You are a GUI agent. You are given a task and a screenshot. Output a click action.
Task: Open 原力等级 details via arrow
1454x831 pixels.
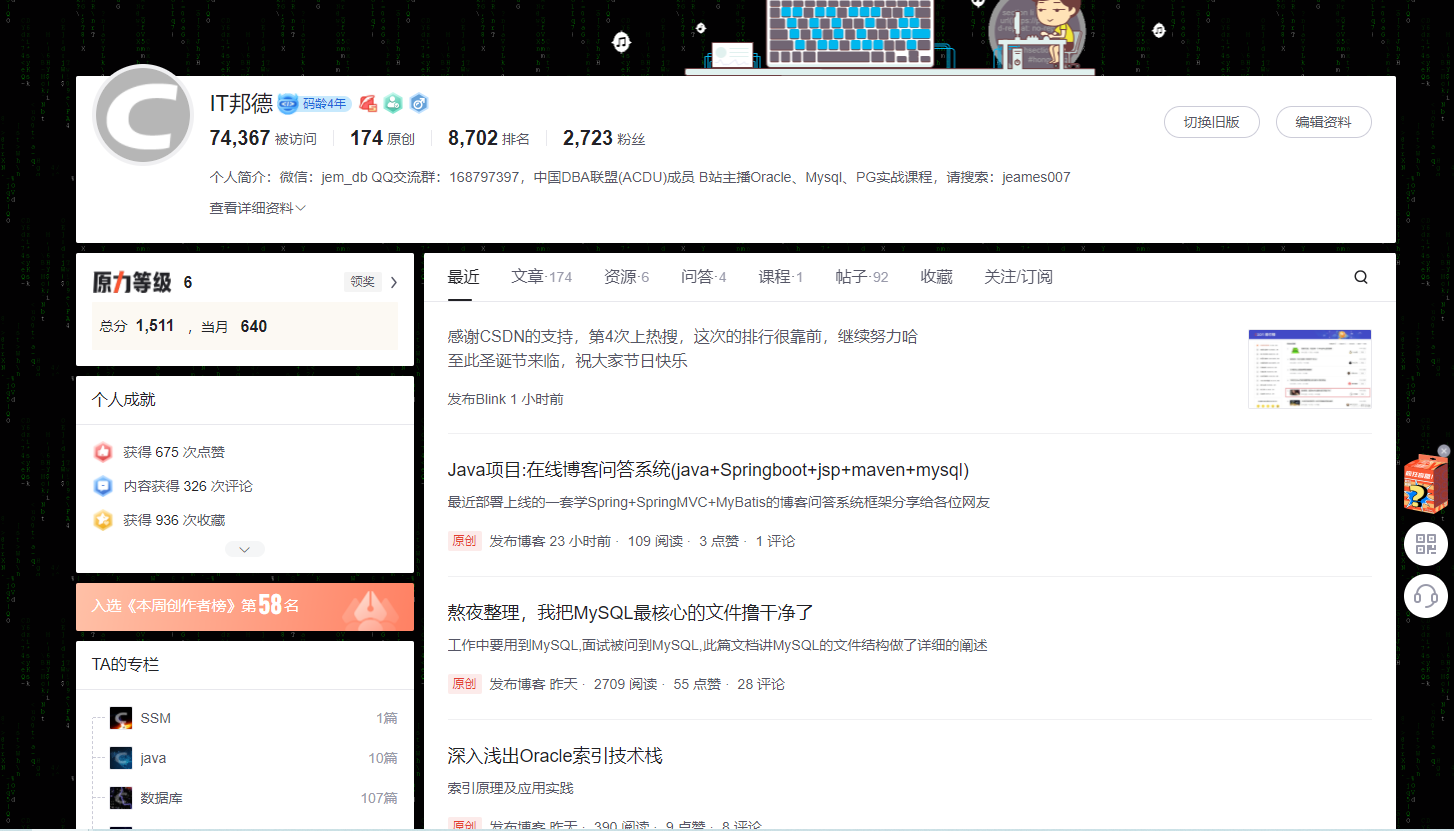coord(393,282)
